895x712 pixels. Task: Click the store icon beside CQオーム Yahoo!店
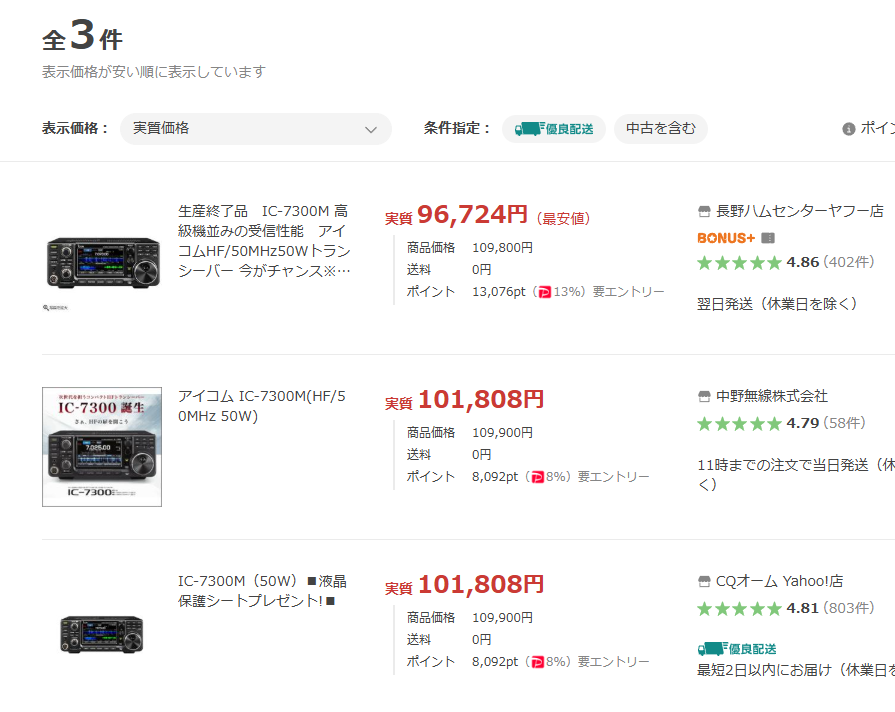tap(704, 581)
